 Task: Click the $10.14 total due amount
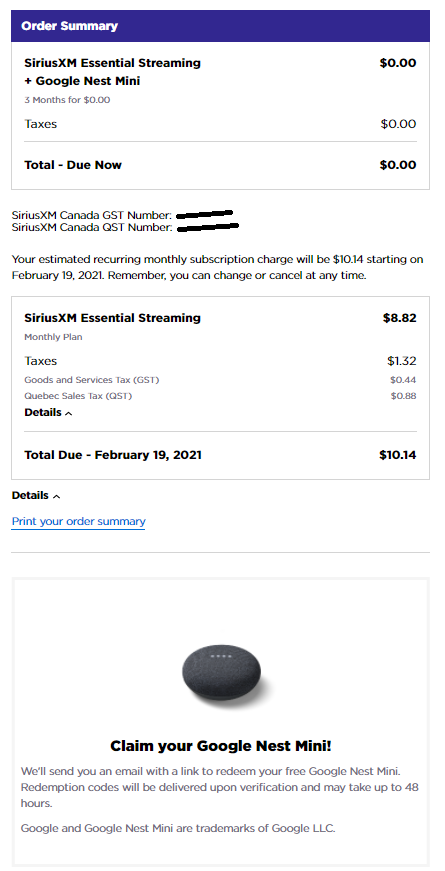tap(398, 455)
